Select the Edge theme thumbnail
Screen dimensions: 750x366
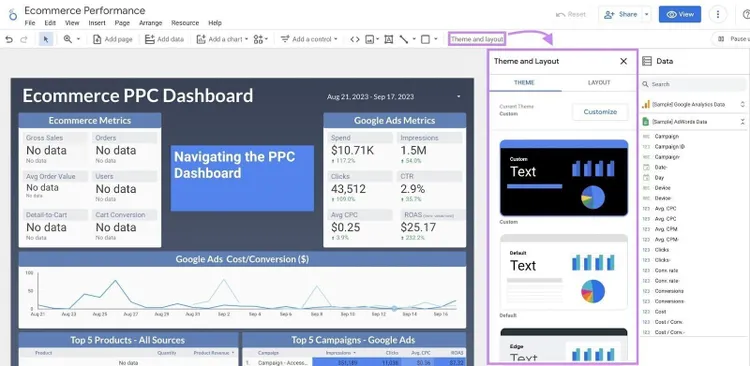[x=564, y=344]
